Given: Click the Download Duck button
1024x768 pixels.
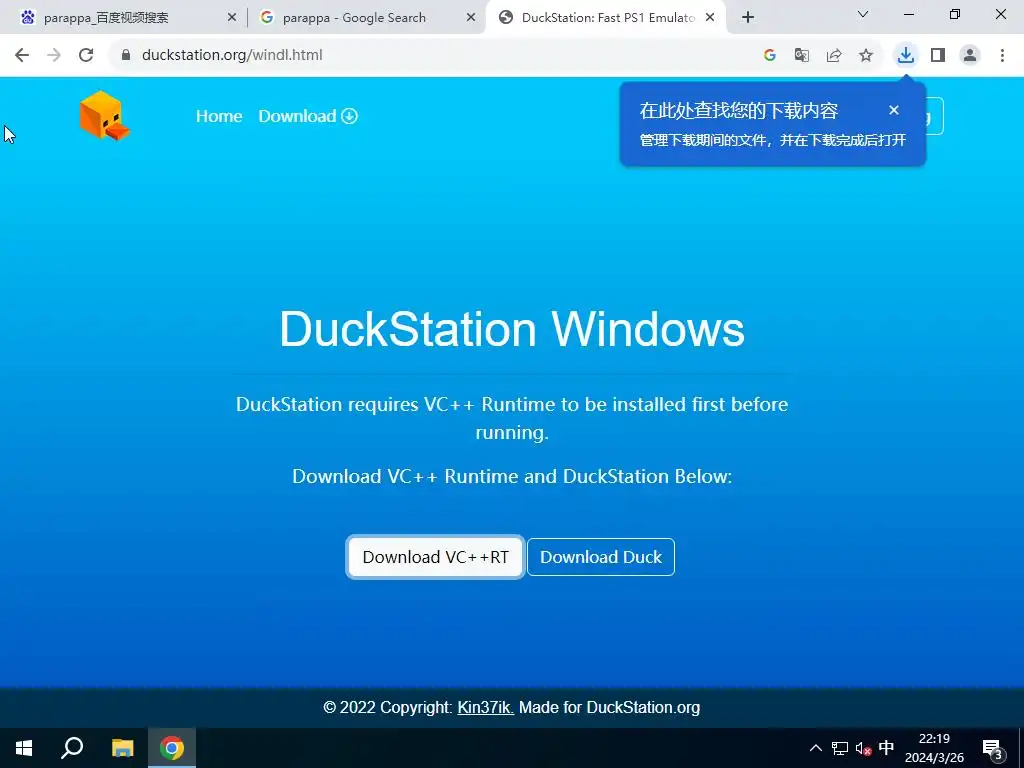Looking at the screenshot, I should [601, 557].
